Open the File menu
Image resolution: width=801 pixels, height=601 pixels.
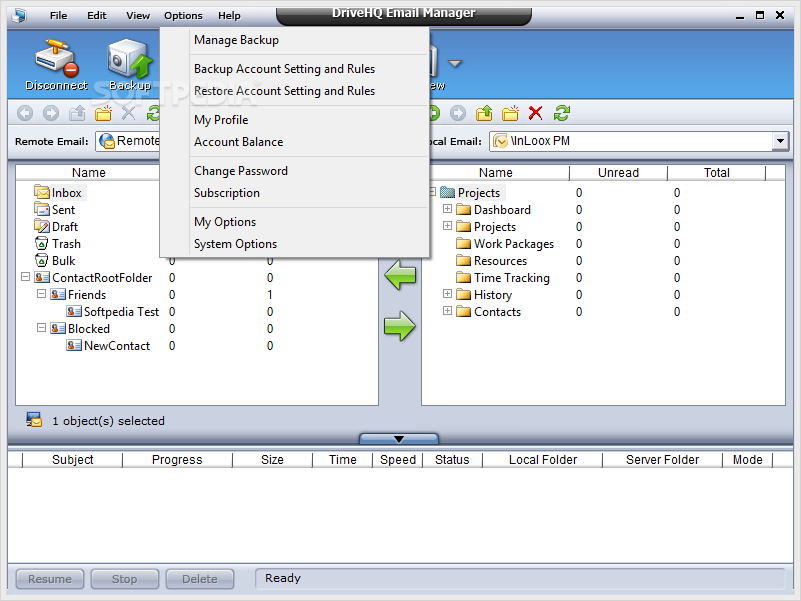click(59, 15)
